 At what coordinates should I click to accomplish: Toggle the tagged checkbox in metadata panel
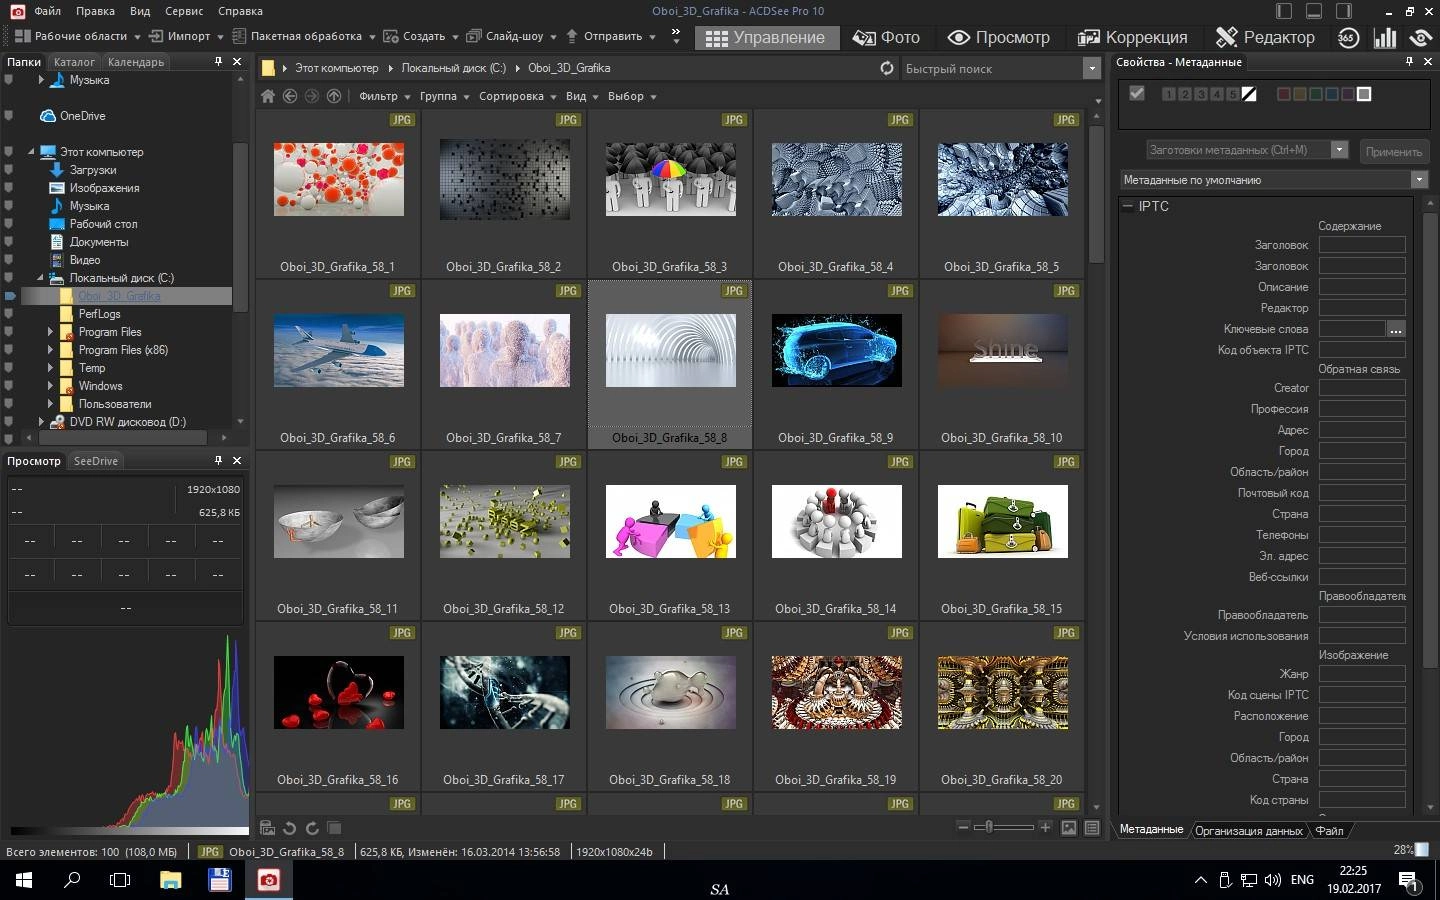pyautogui.click(x=1136, y=93)
